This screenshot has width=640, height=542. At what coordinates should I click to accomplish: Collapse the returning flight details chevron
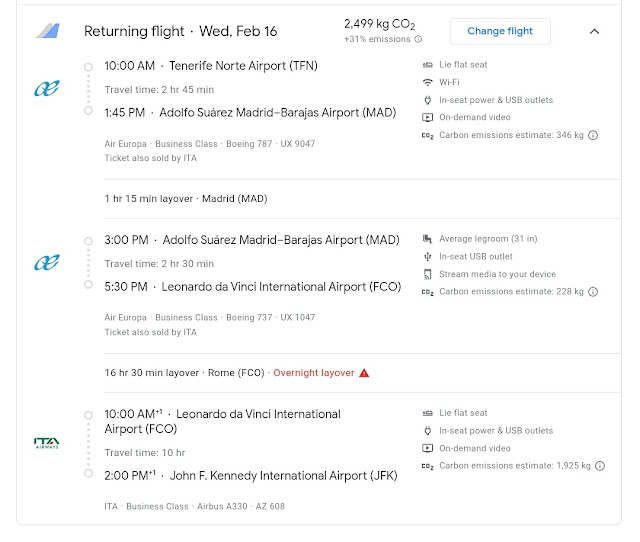coord(594,31)
